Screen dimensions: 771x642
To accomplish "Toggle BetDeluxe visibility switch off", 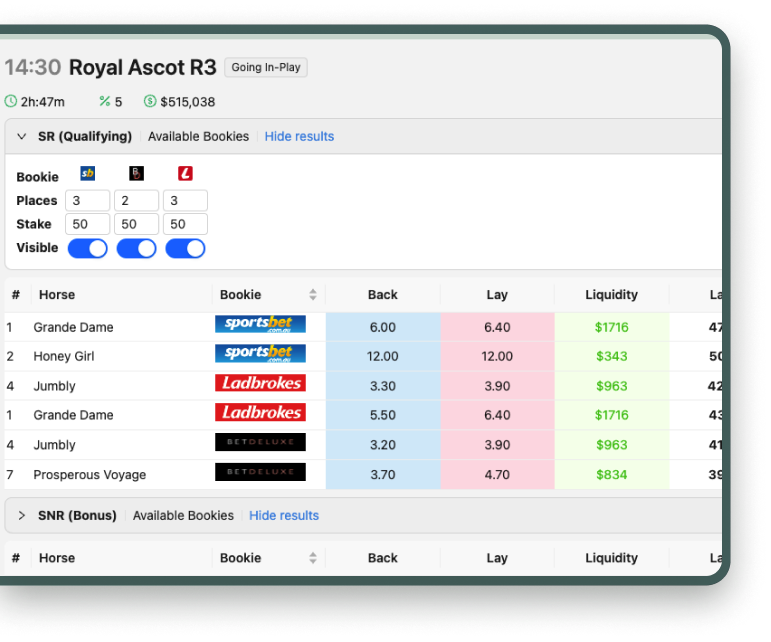I will click(136, 249).
